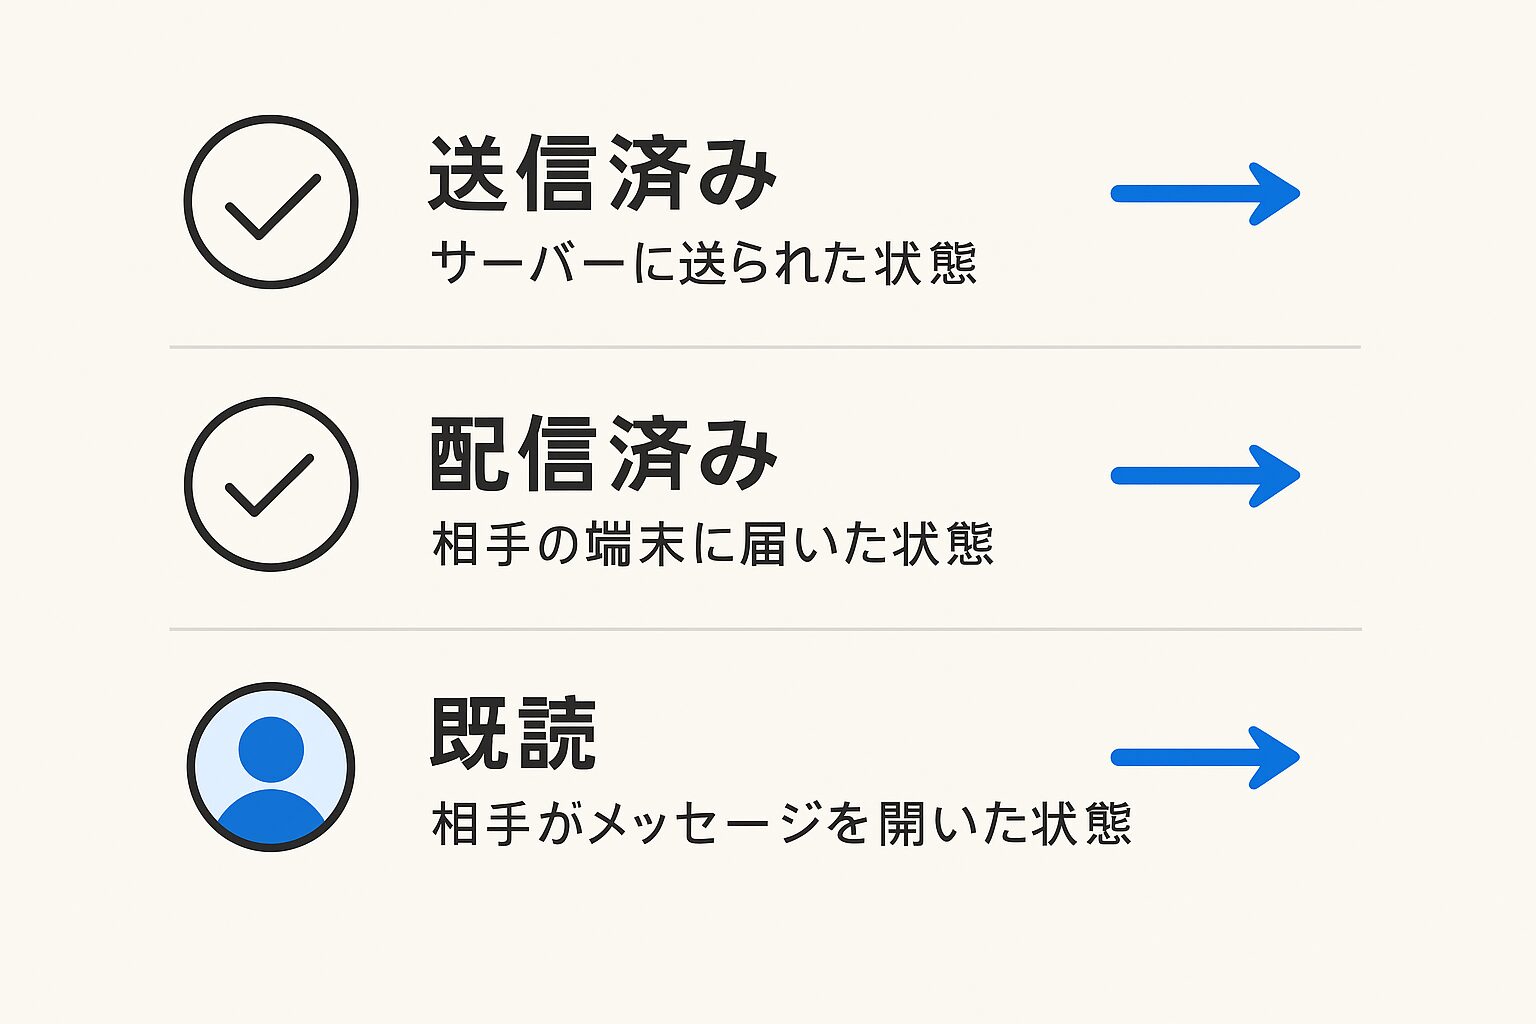Select the 送信済み heading
This screenshot has width=1536, height=1024.
pyautogui.click(x=602, y=174)
